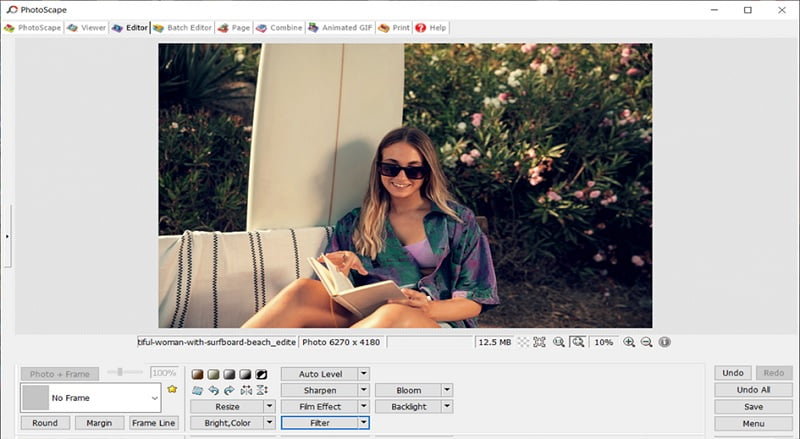Apply the Bloom effect

pos(409,390)
